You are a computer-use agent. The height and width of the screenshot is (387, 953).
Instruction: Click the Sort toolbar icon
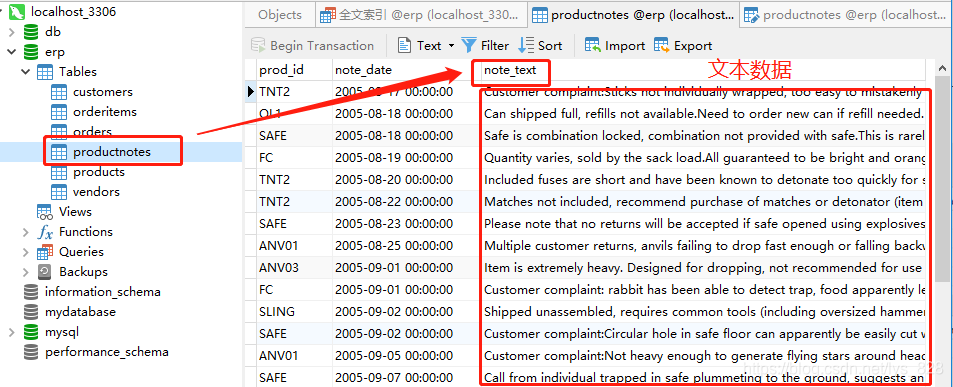pyautogui.click(x=526, y=46)
